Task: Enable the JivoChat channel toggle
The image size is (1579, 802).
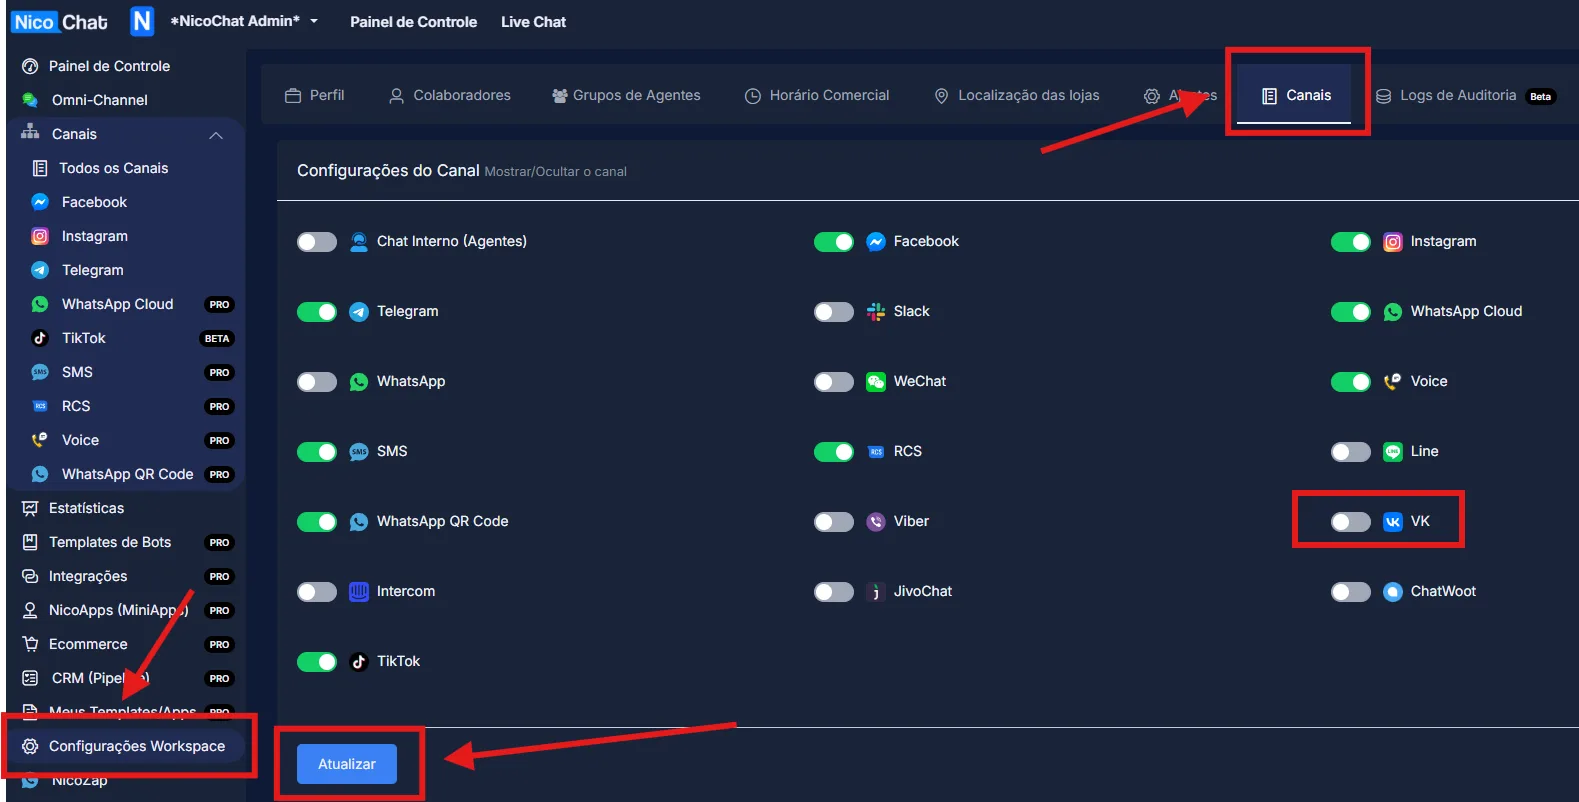Action: tap(834, 592)
